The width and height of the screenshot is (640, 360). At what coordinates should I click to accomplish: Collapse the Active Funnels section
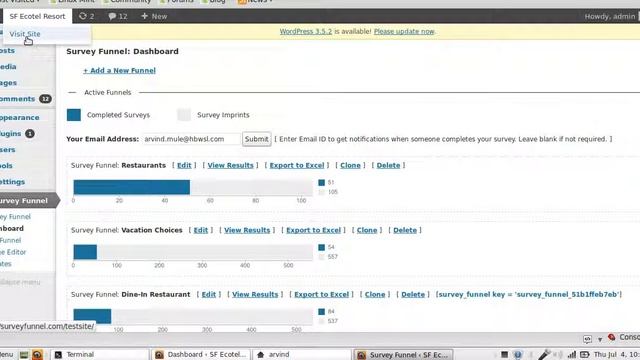click(x=72, y=93)
